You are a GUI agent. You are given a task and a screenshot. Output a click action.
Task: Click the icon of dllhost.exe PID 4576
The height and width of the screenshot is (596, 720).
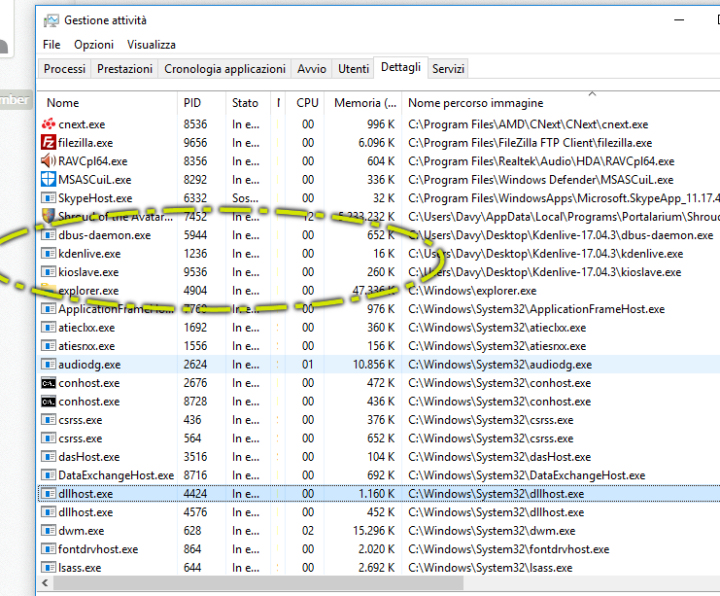pos(48,512)
